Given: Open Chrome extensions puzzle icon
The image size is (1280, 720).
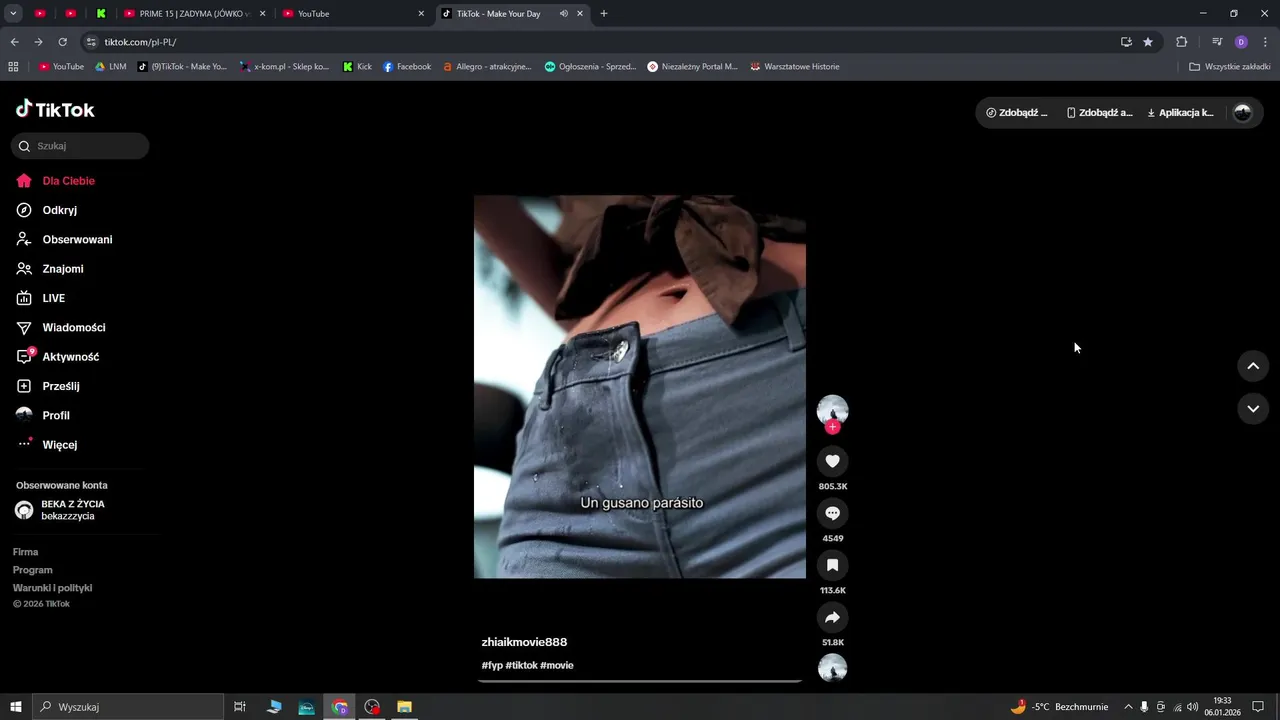Looking at the screenshot, I should coord(1182,42).
